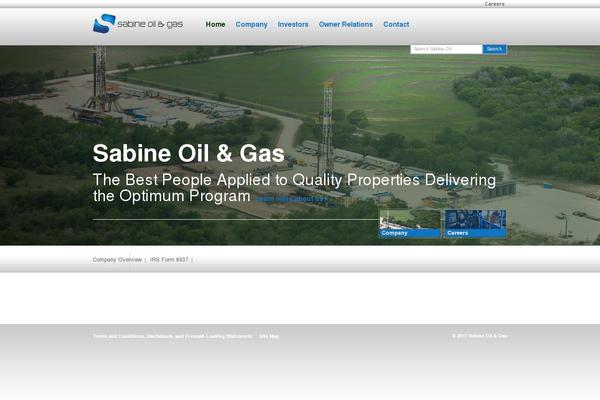This screenshot has height=400, width=600.
Task: Click the copyright Sabine Oil & Gas text
Action: pos(480,336)
